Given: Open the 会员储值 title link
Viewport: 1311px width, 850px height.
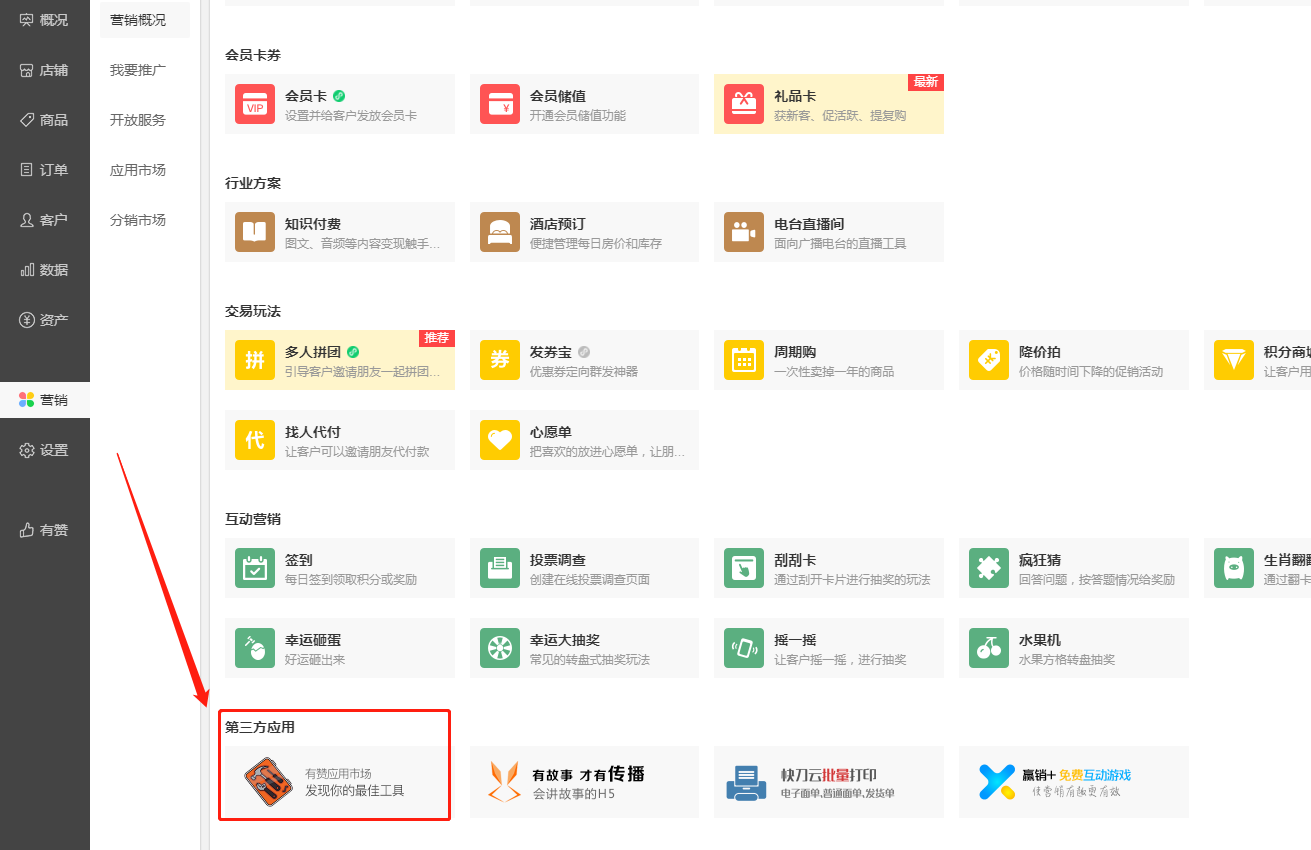Looking at the screenshot, I should [x=558, y=96].
